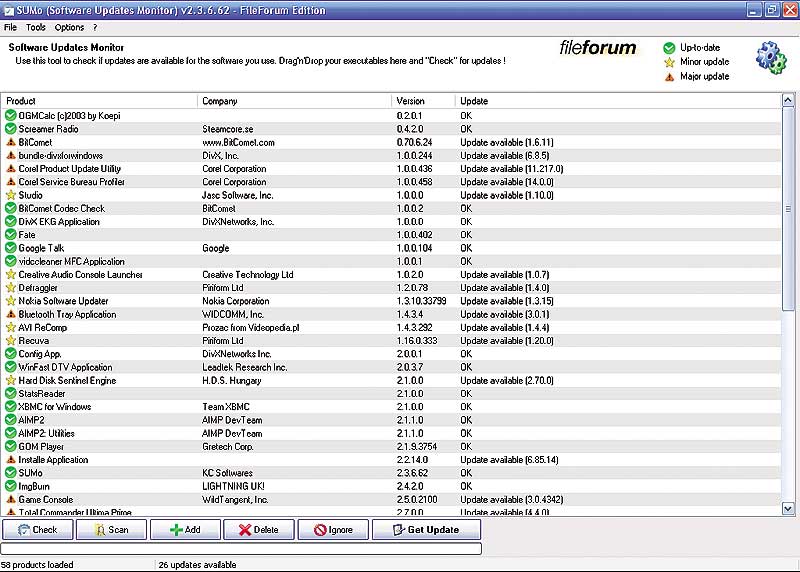Click the scrollbar down arrow
The height and width of the screenshot is (572, 800).
coord(788,509)
